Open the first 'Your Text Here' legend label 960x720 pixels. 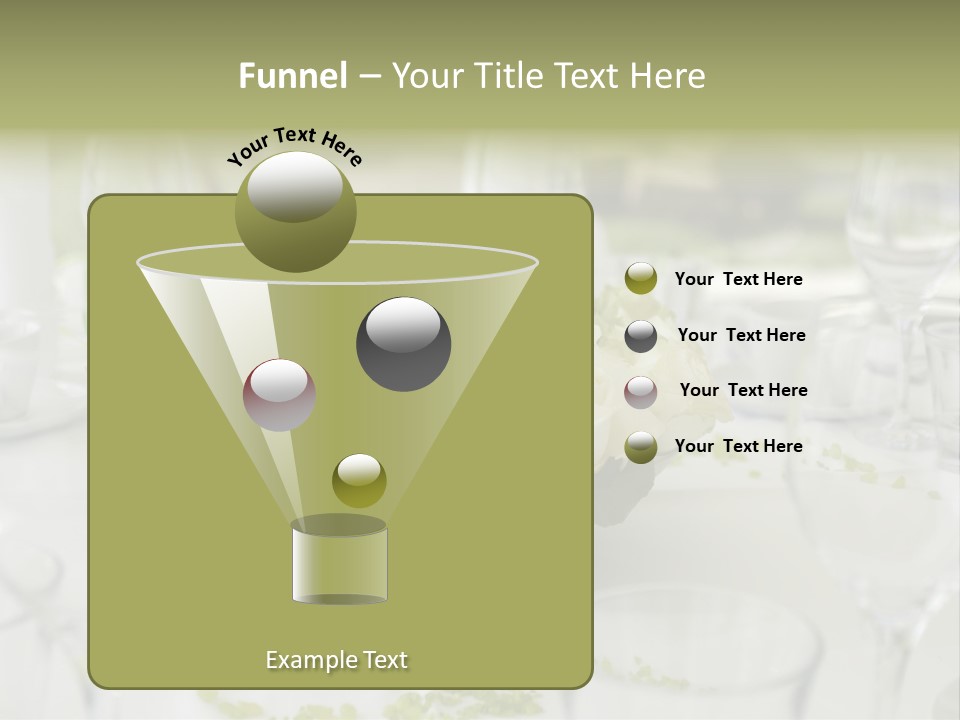point(740,279)
